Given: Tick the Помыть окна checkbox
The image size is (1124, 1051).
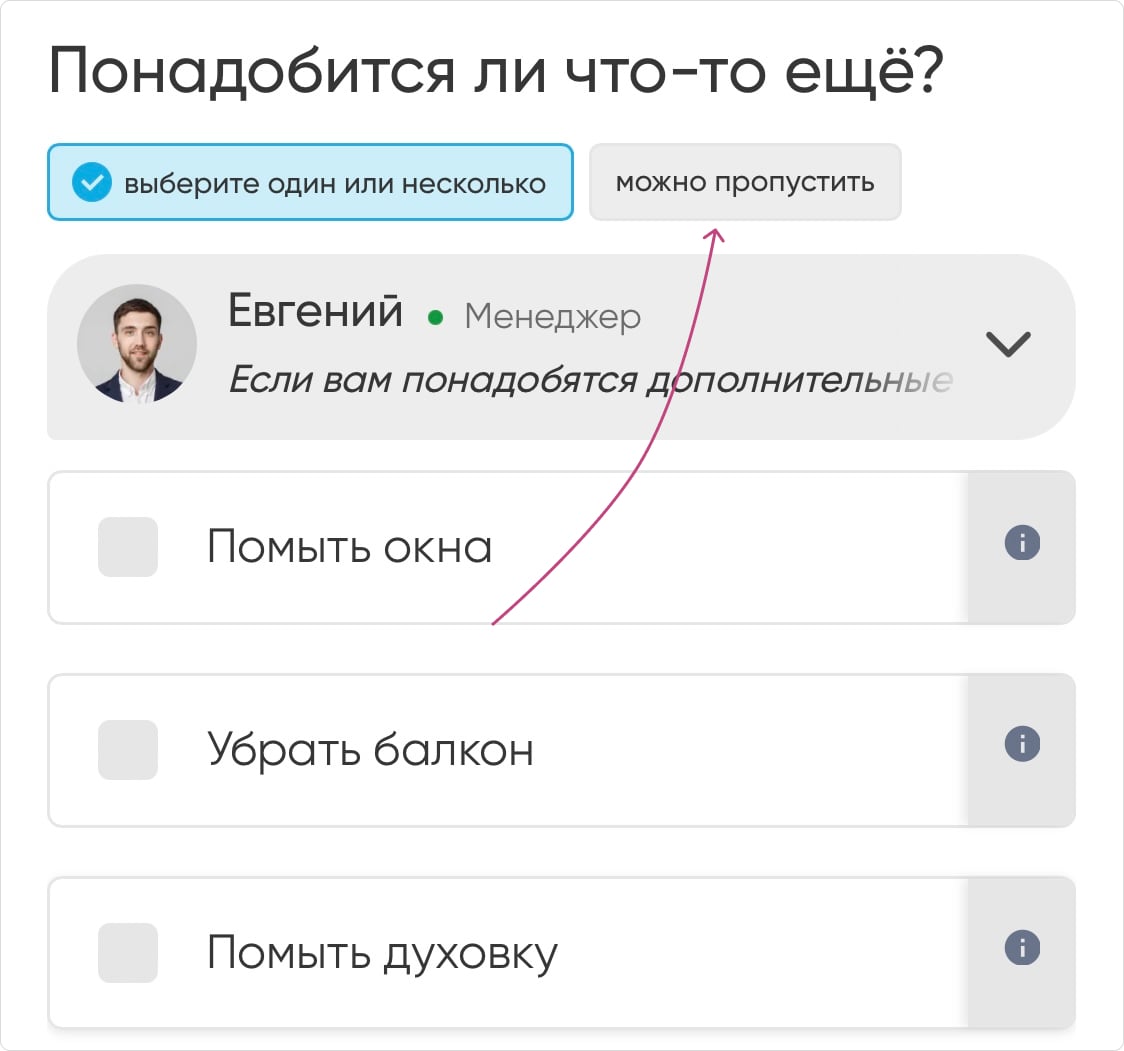Looking at the screenshot, I should coord(128,547).
